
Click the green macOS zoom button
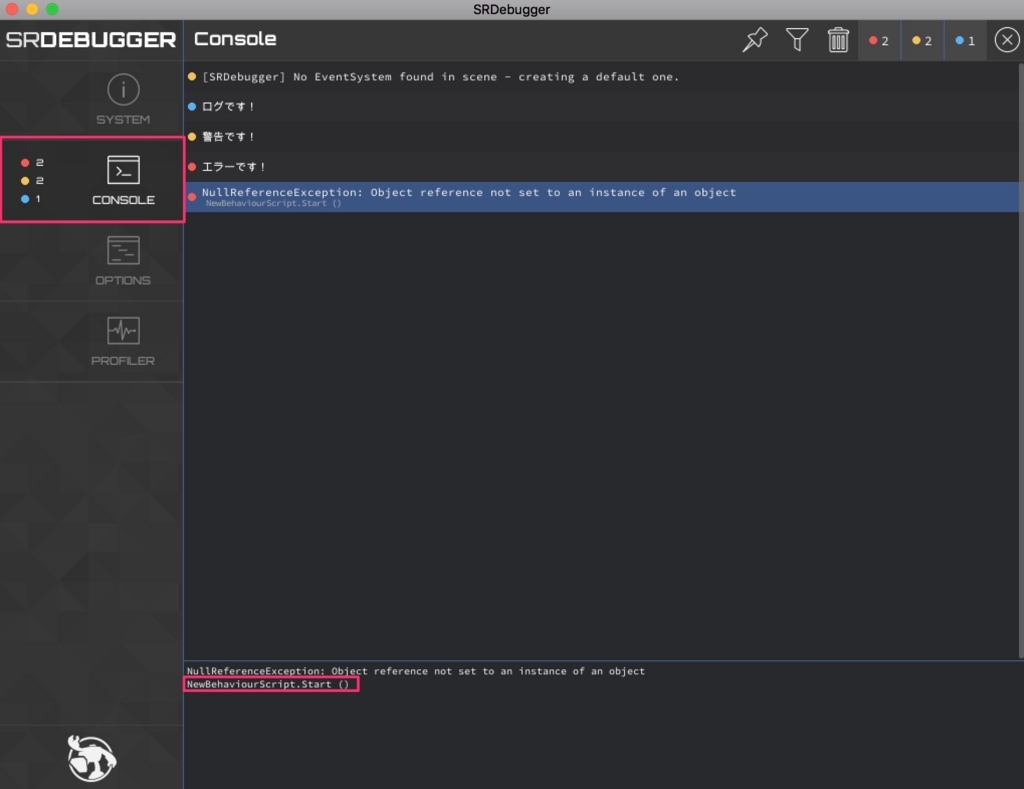tap(52, 9)
